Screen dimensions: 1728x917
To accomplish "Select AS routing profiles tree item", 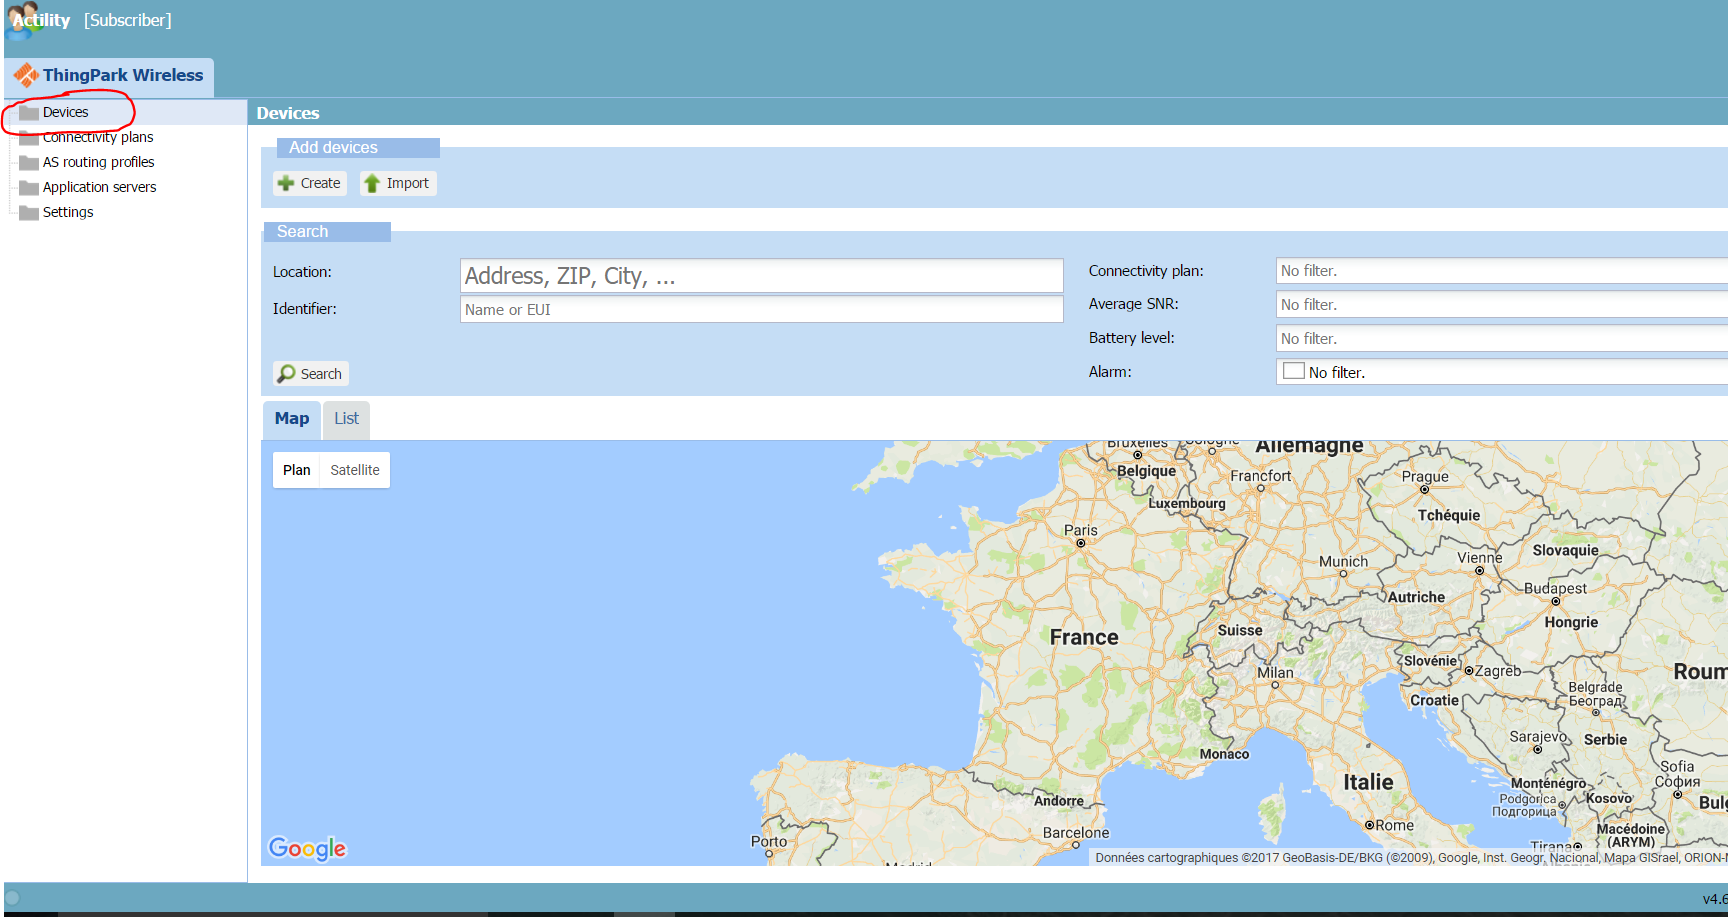I will (x=99, y=162).
